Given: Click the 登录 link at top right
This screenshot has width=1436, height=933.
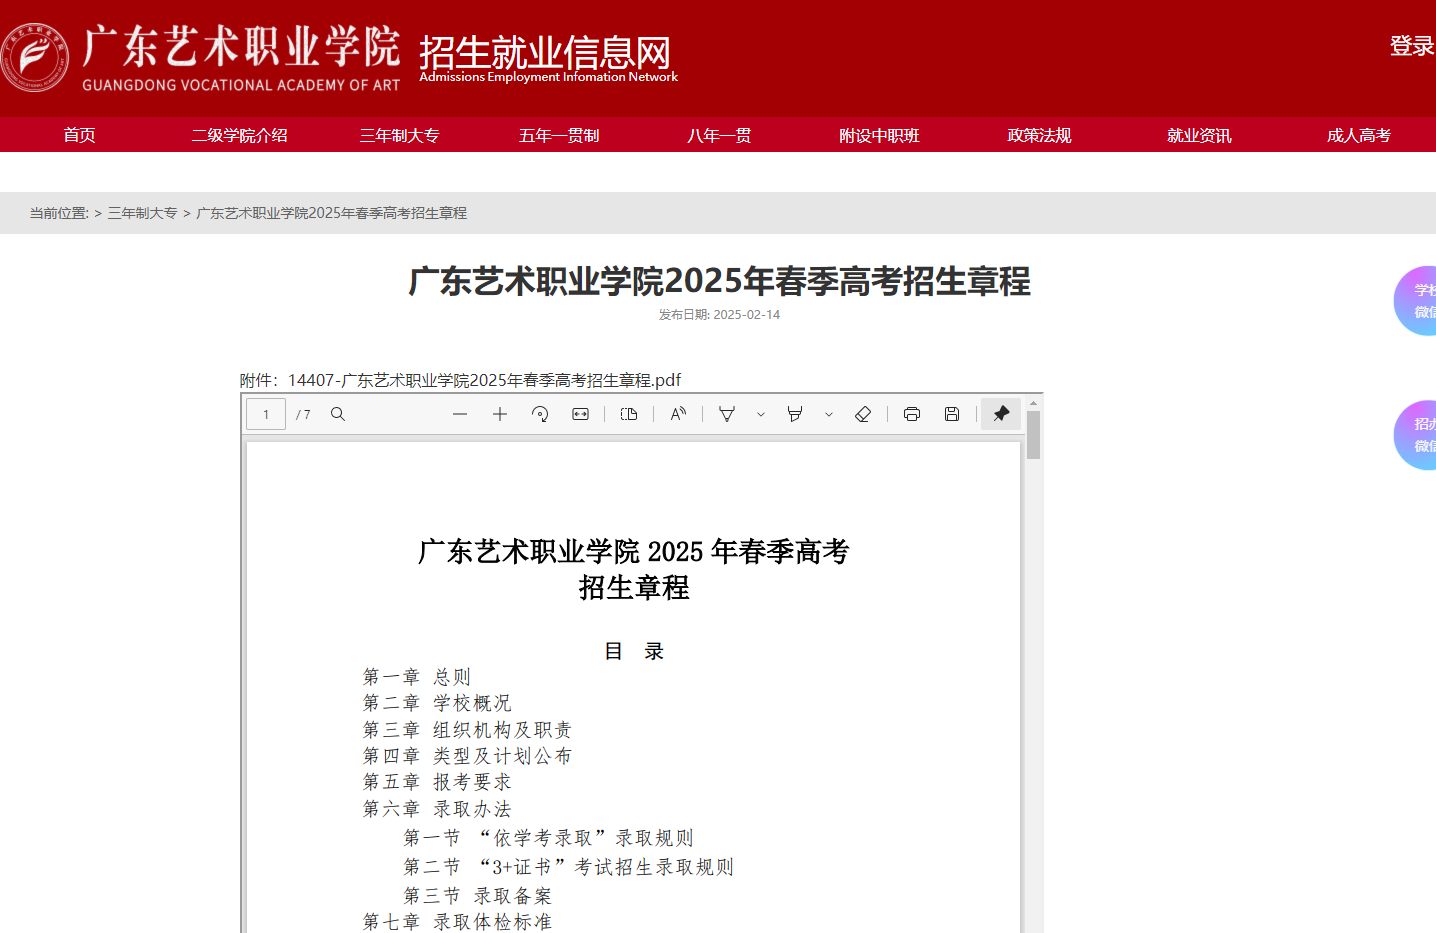Looking at the screenshot, I should tap(1411, 47).
